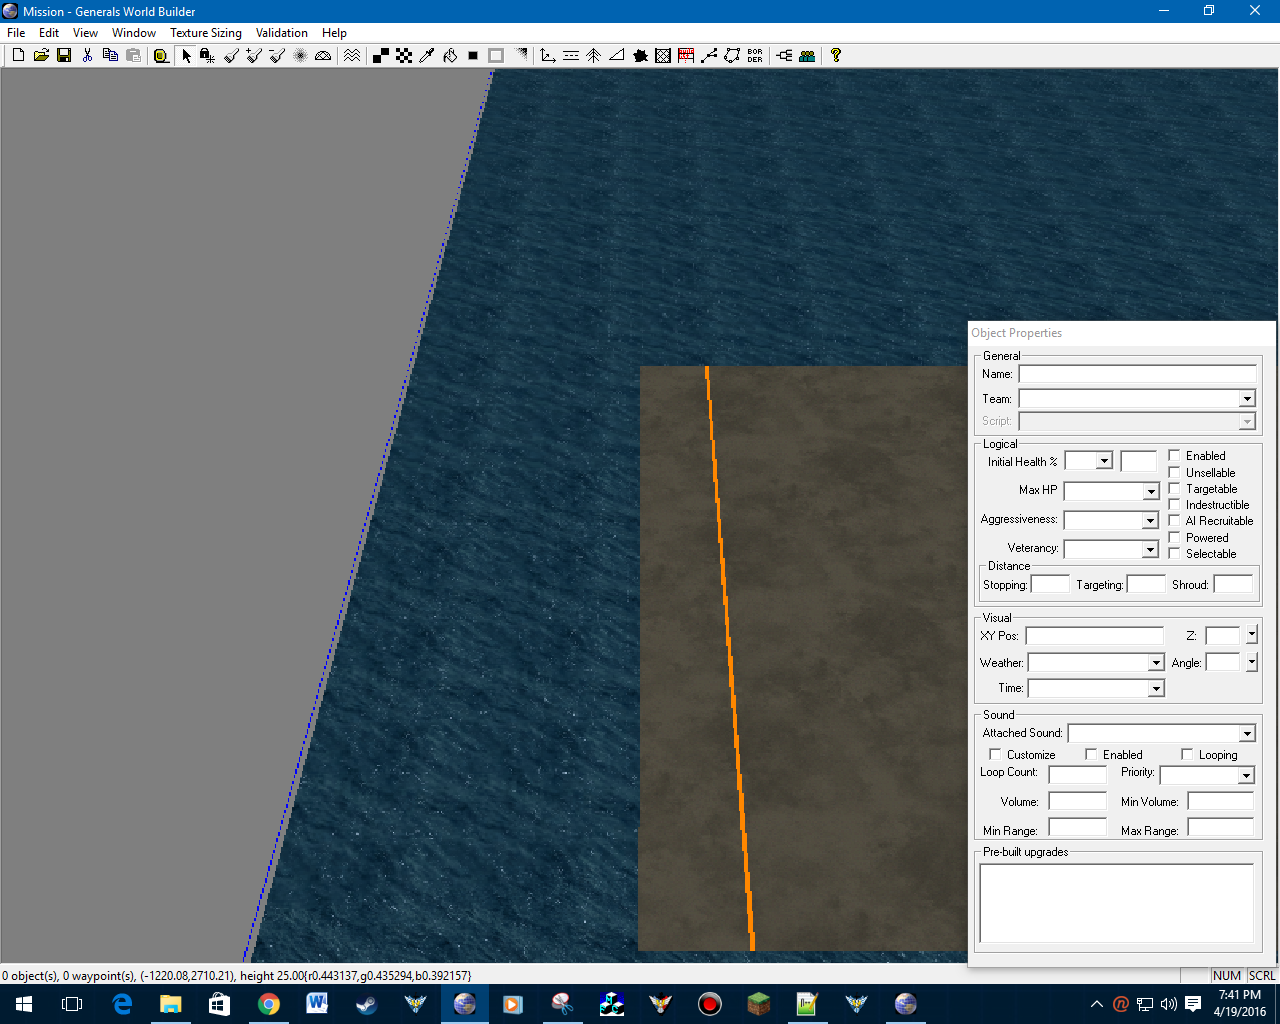The image size is (1280, 1024).
Task: Enable the Indestructible checkbox
Action: pyautogui.click(x=1175, y=505)
